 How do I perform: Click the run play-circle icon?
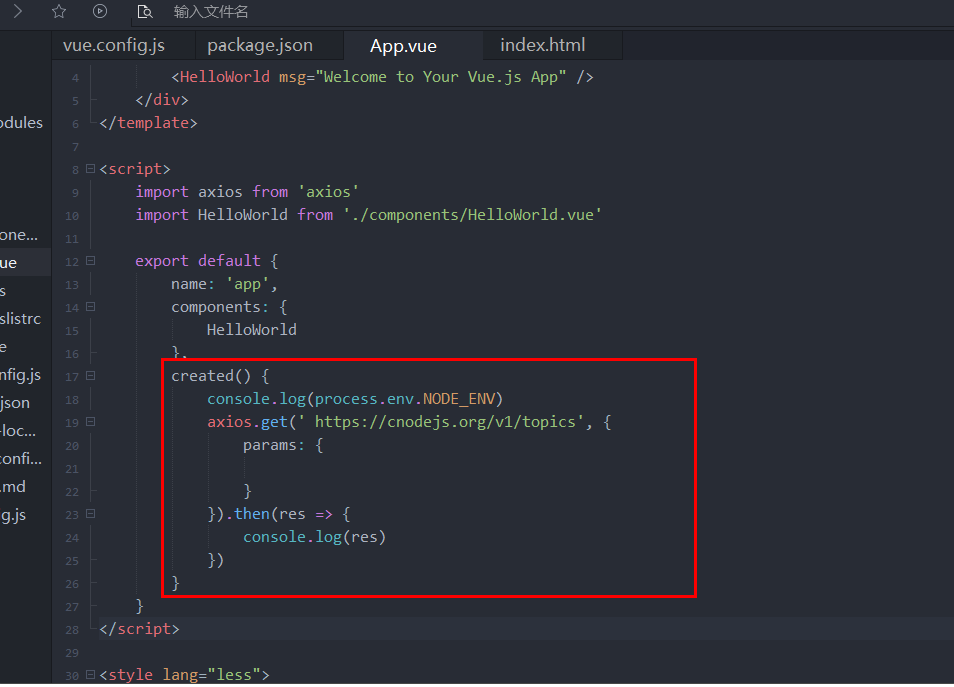coord(100,11)
